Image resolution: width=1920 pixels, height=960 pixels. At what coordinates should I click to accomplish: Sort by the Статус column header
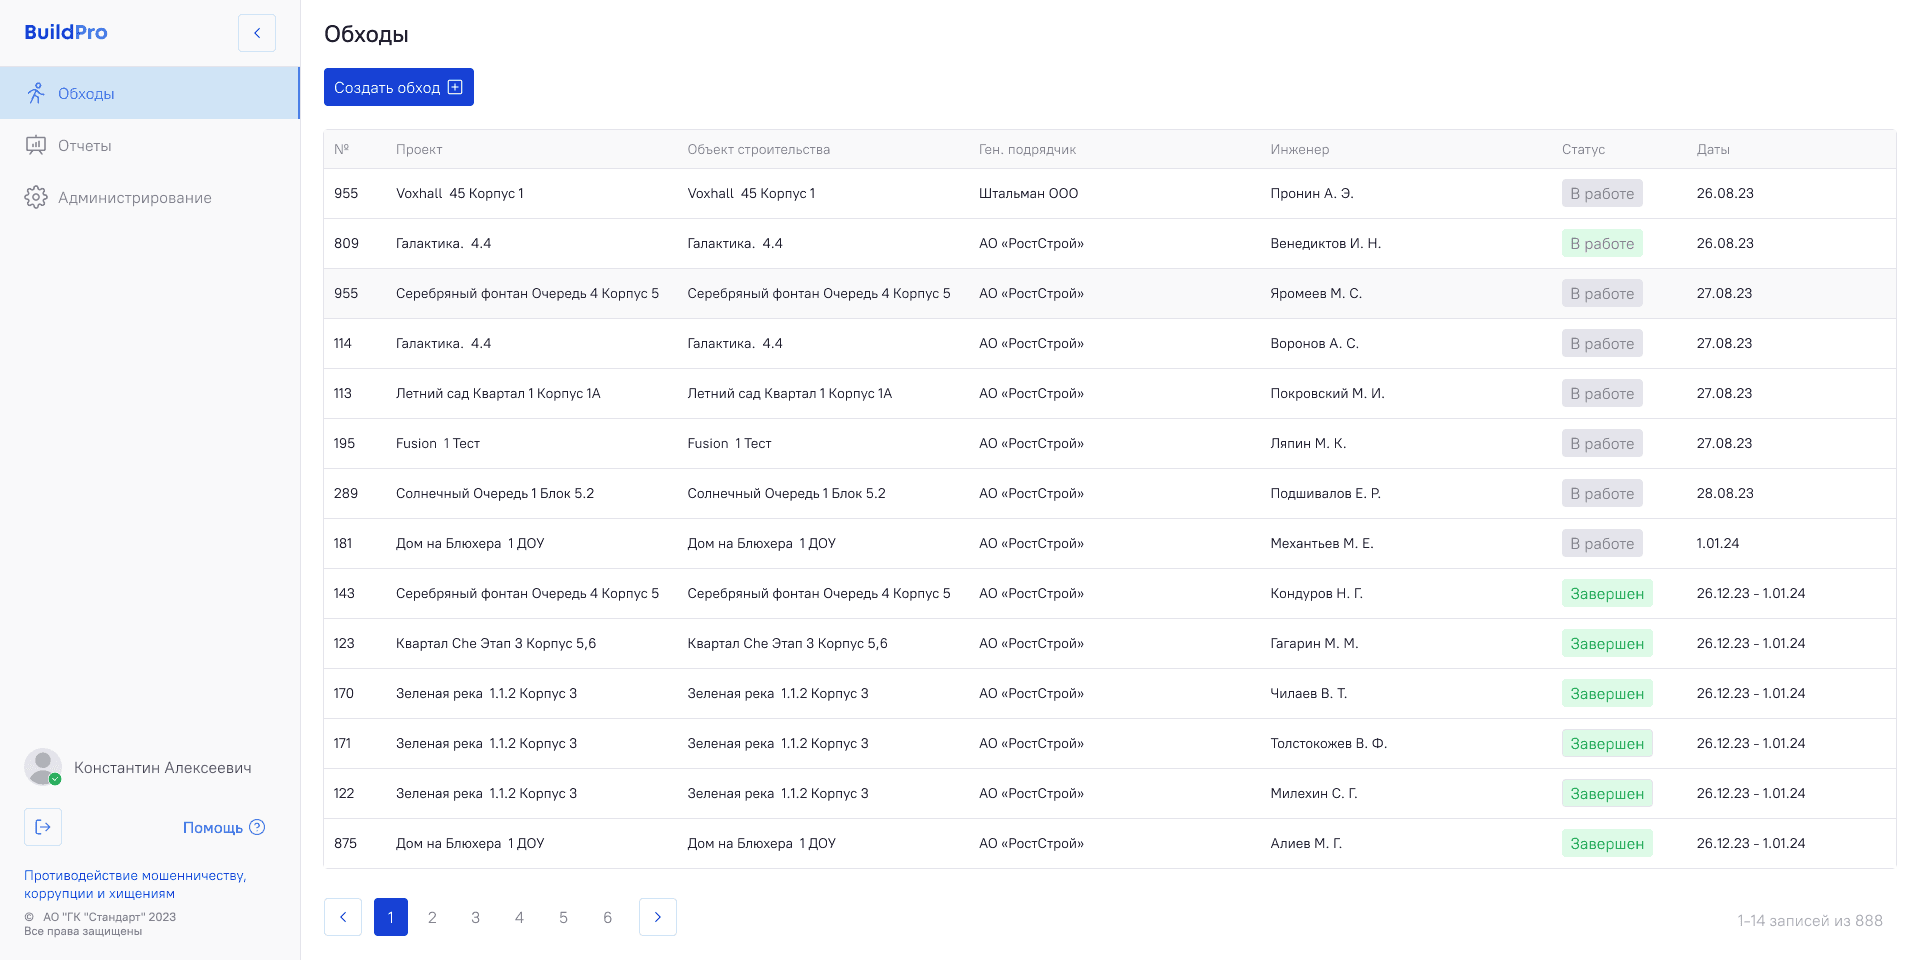[x=1583, y=149]
